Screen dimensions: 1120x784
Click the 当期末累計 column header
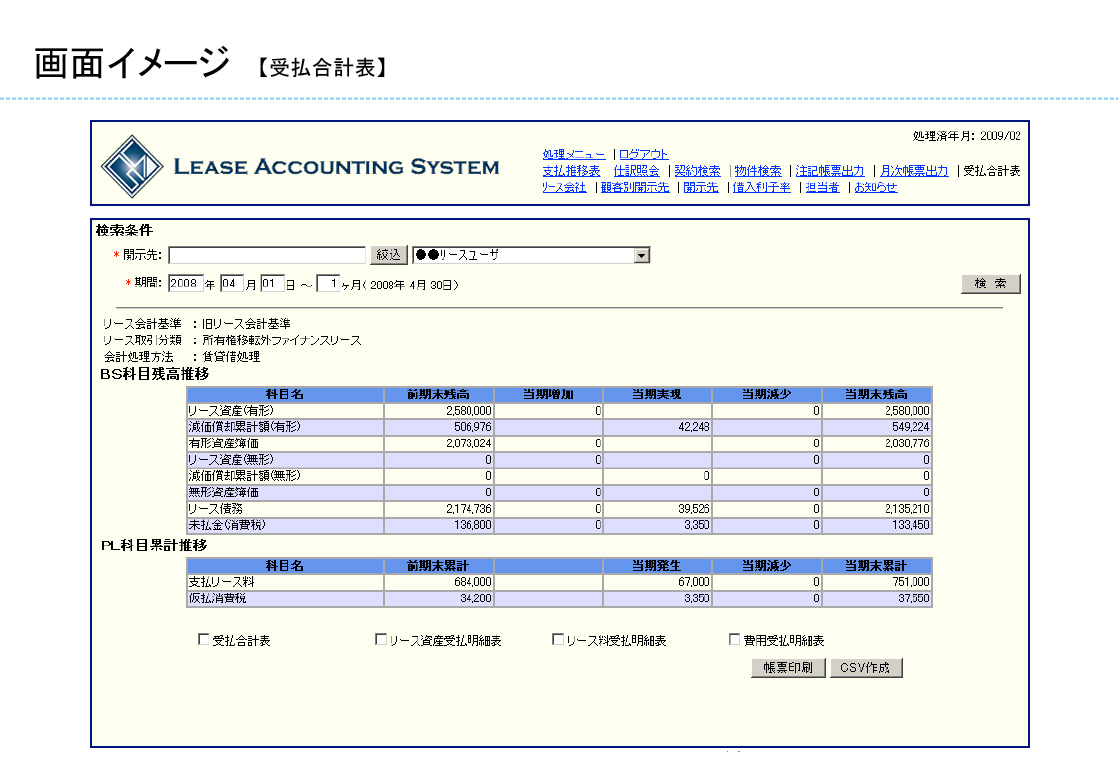pos(876,566)
